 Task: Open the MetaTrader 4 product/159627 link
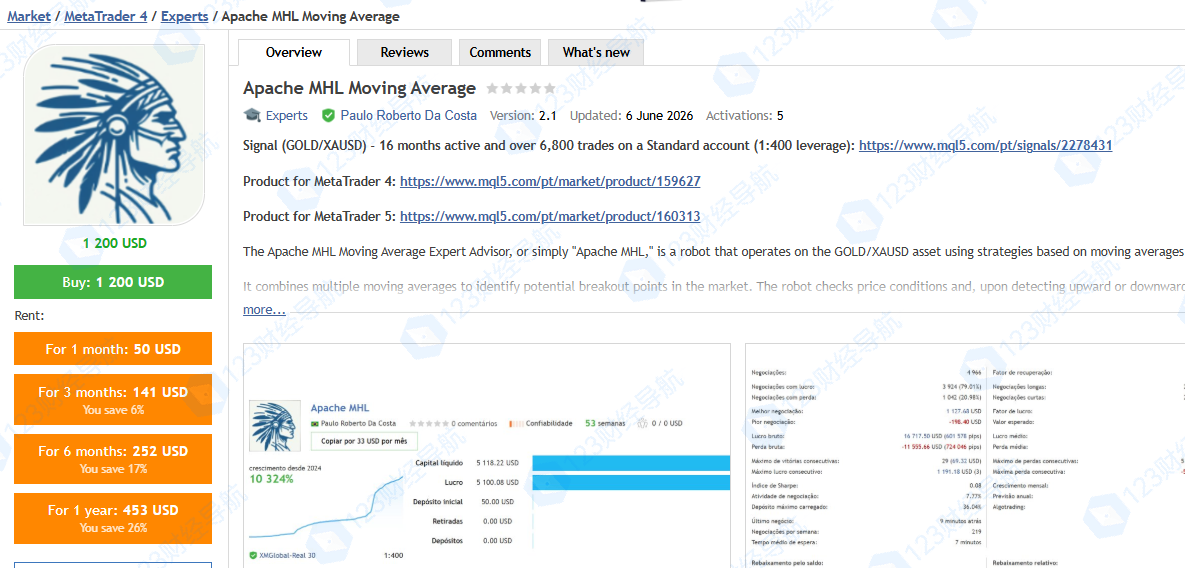(550, 181)
